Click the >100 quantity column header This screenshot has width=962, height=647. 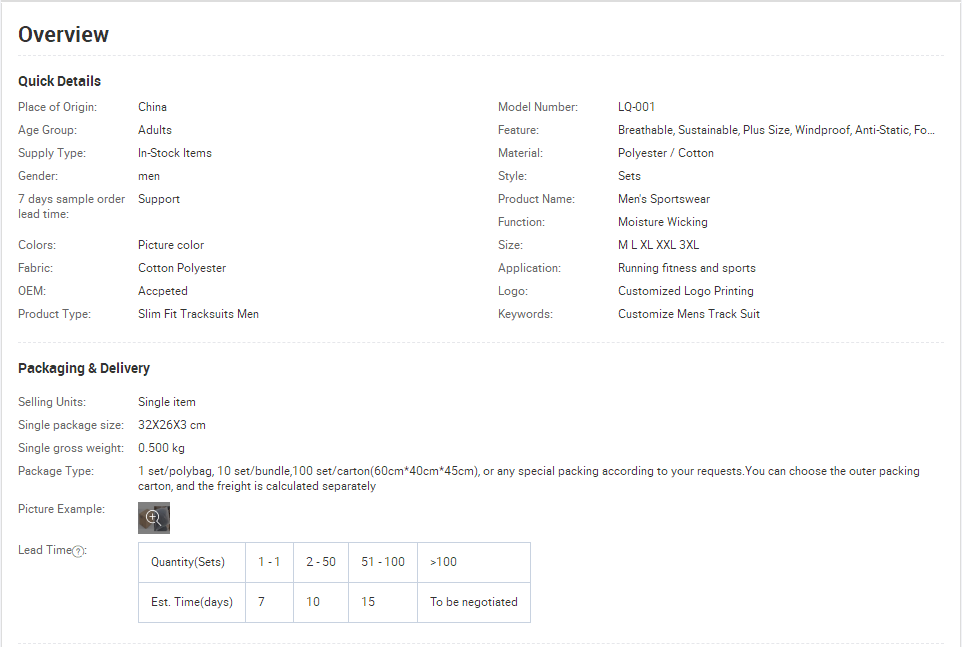coord(474,562)
